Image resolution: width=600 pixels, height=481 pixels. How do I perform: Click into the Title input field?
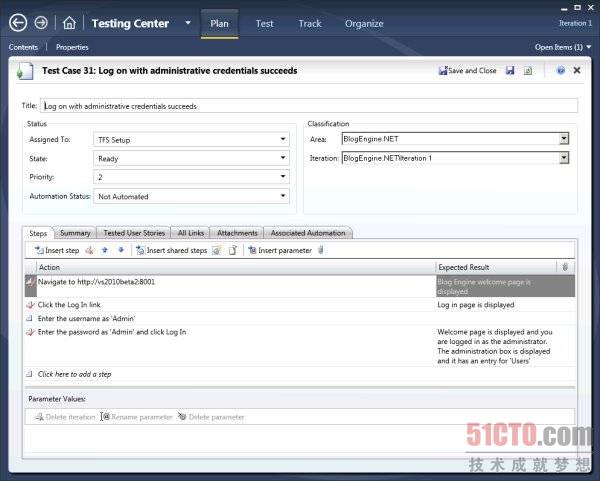point(309,106)
